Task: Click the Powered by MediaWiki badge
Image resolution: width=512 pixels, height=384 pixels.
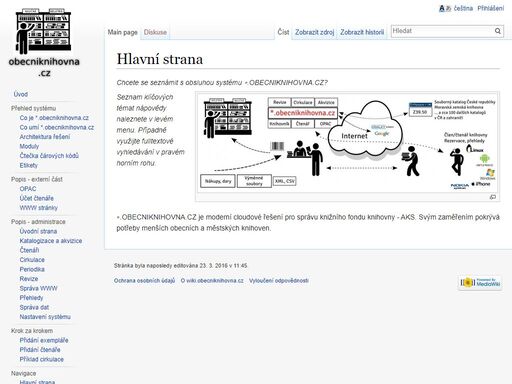Action: click(480, 283)
